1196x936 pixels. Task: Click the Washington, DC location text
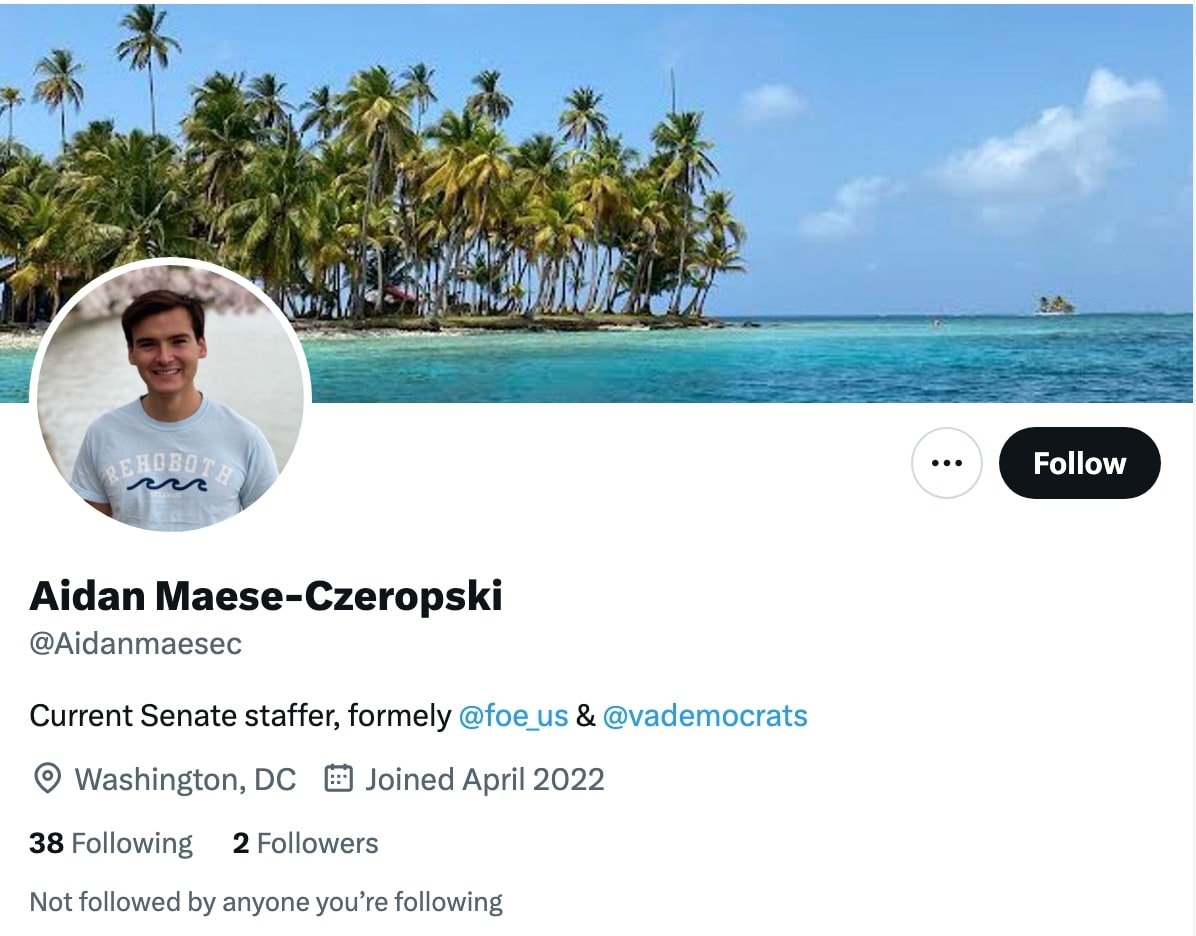click(185, 779)
